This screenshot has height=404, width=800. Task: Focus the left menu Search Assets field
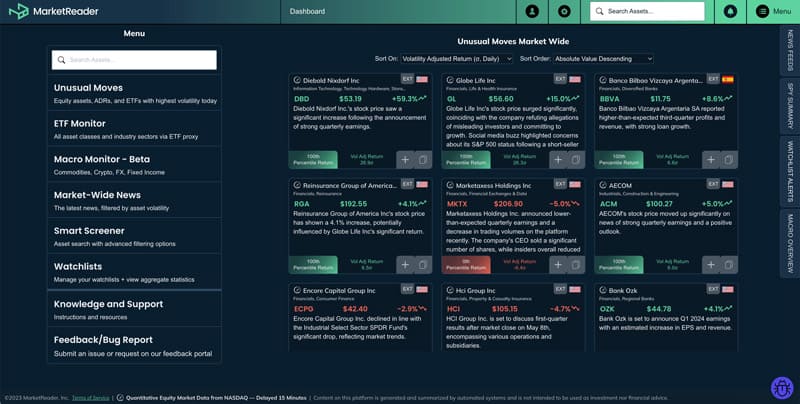tap(134, 60)
